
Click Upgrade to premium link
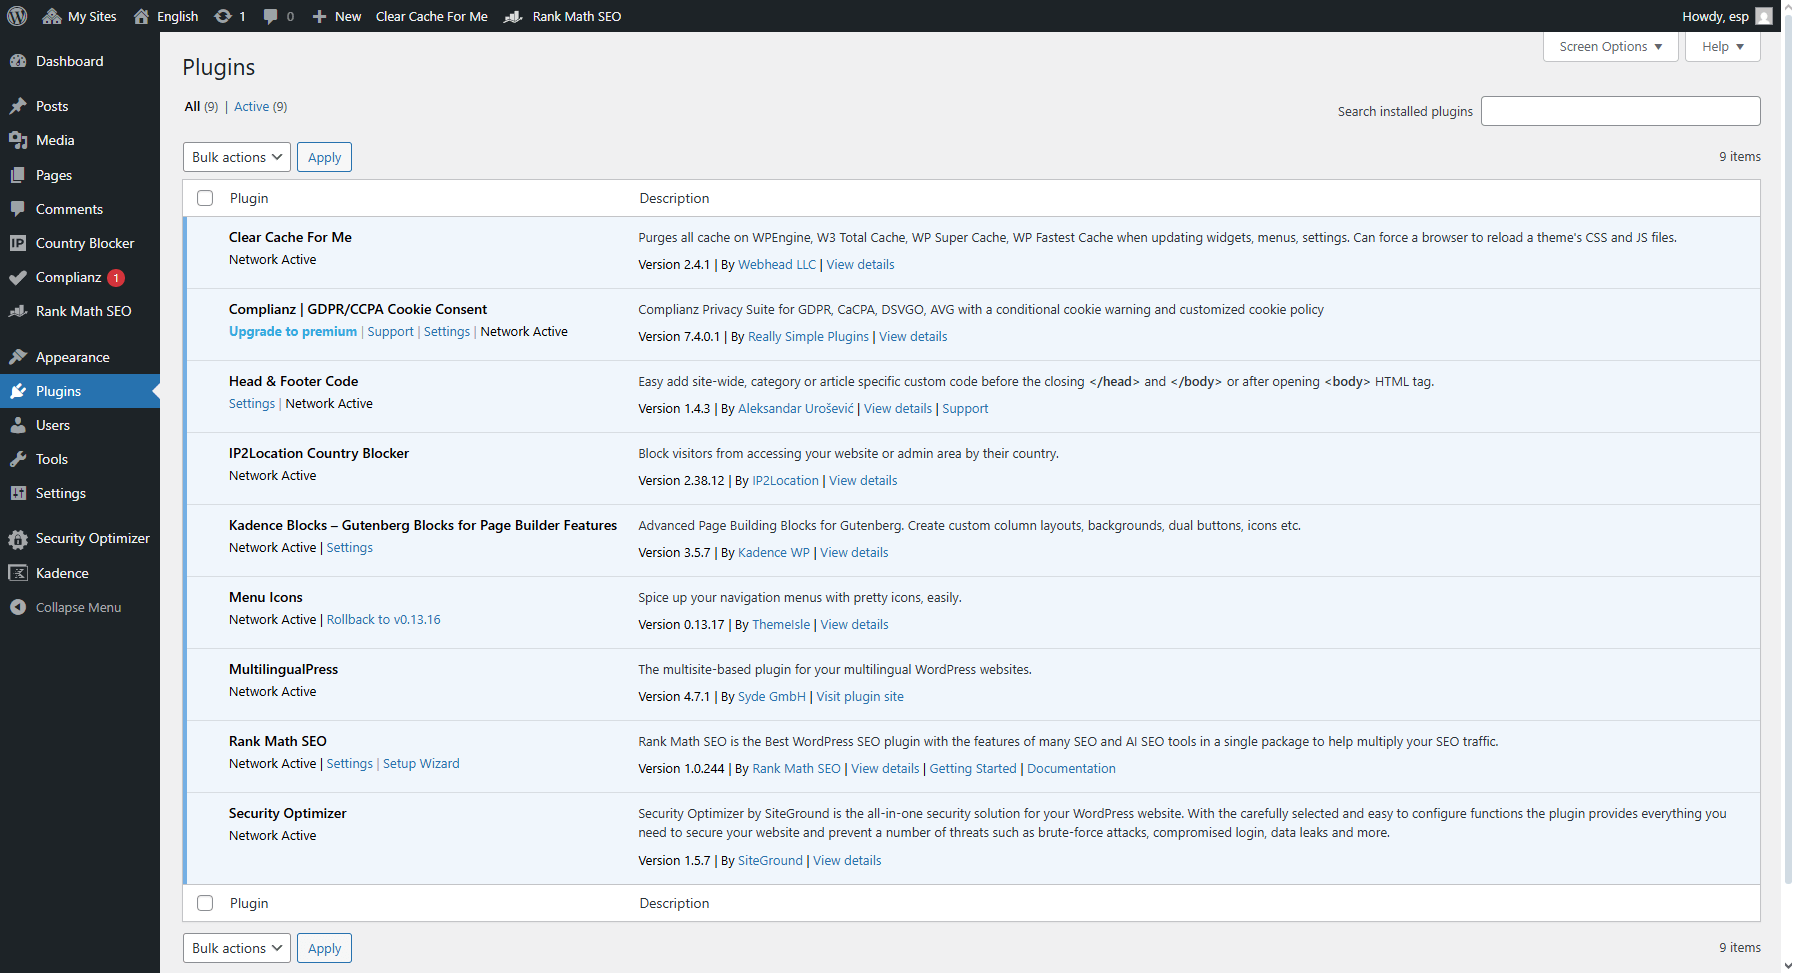(x=293, y=332)
